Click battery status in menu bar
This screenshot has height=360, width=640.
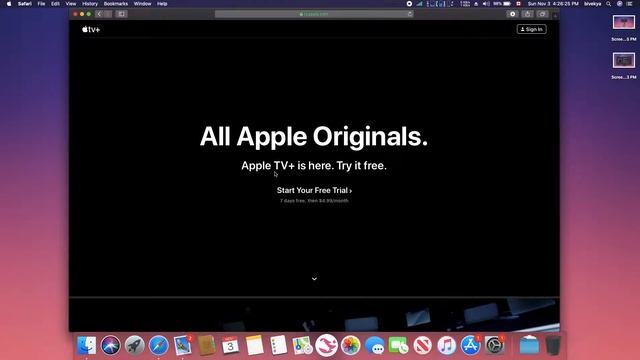[502, 4]
